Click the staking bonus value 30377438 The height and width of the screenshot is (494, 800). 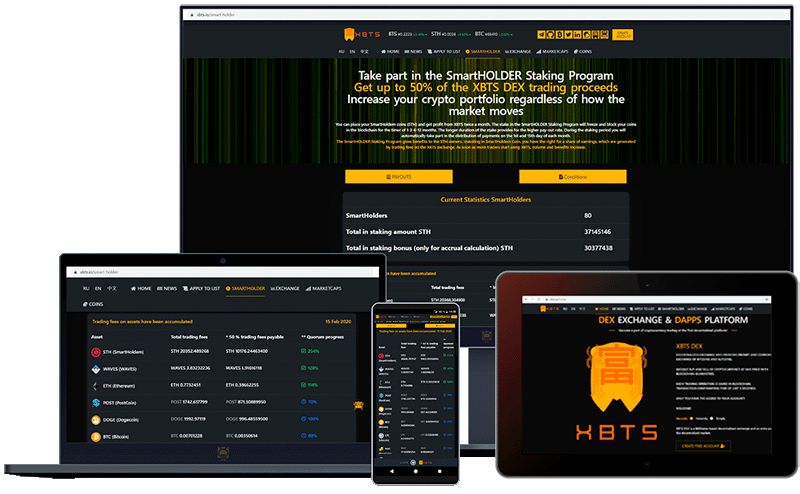coord(598,248)
